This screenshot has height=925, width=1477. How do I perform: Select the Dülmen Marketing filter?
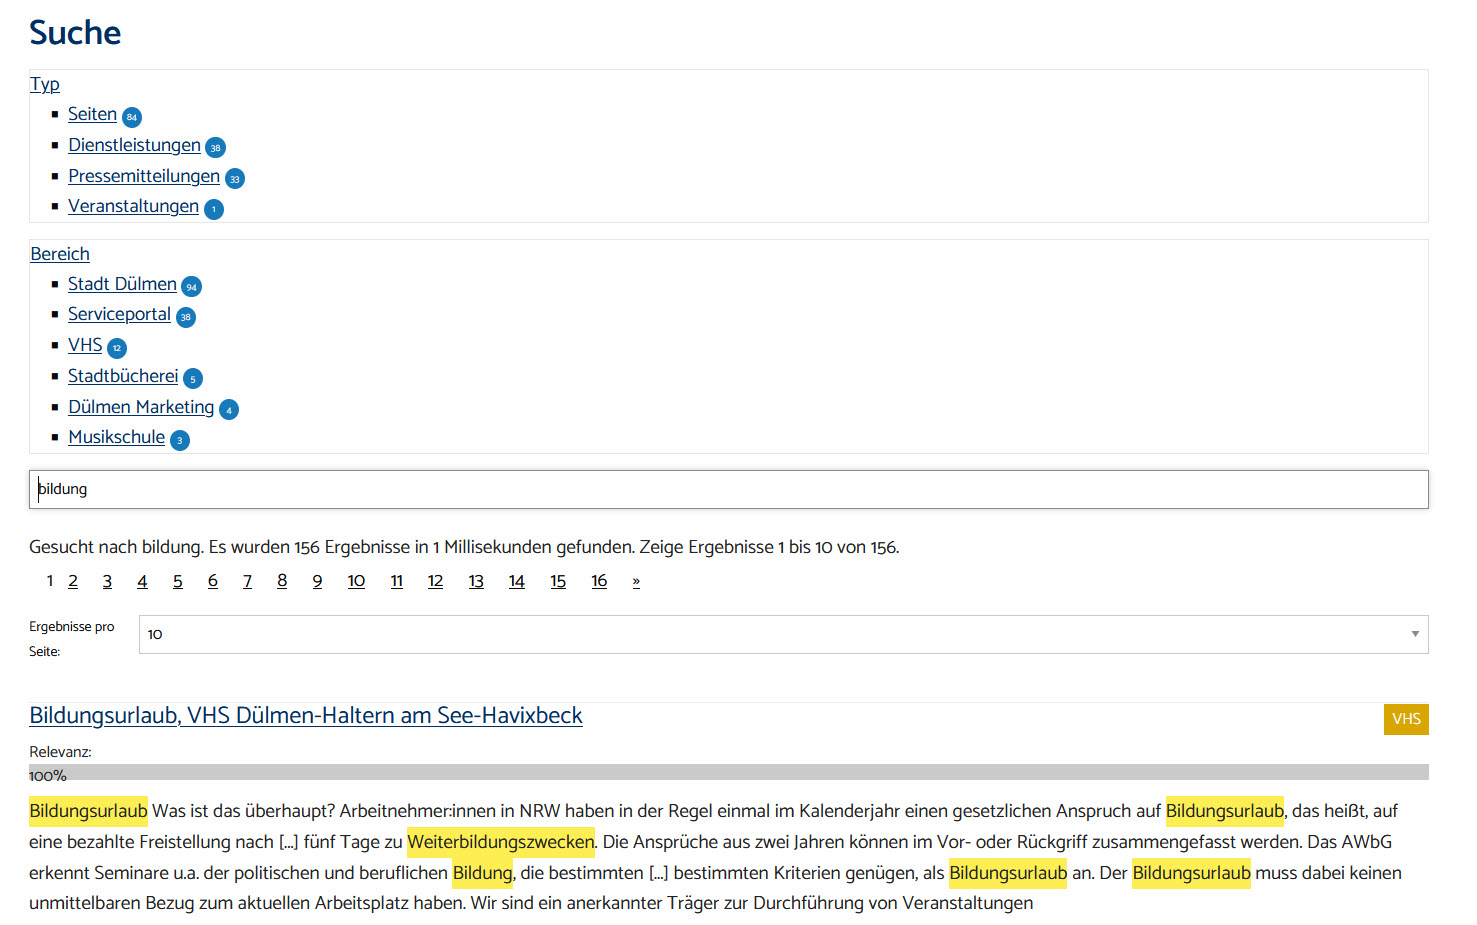tap(141, 408)
